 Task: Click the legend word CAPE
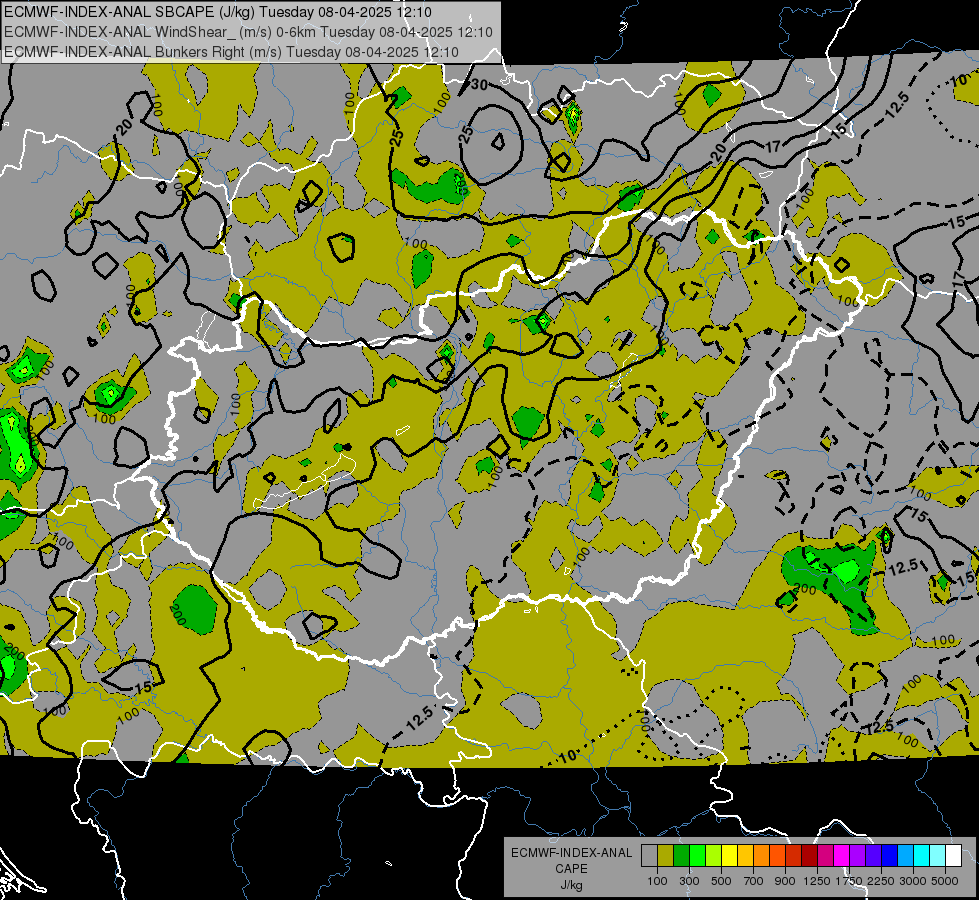[571, 869]
